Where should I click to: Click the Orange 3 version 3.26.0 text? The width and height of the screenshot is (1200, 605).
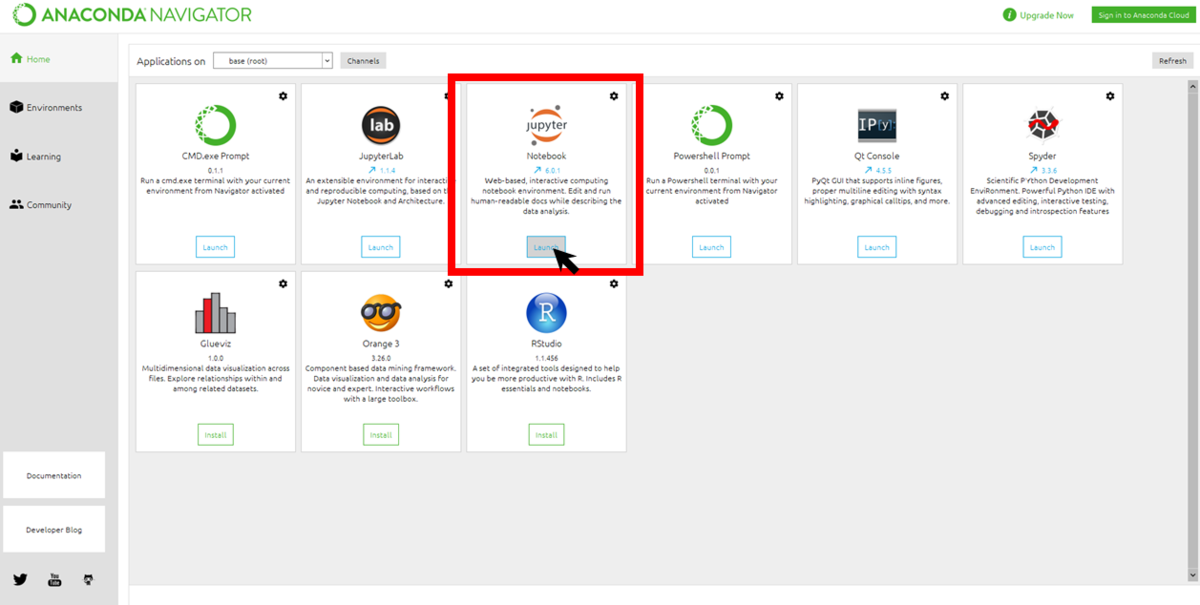[381, 359]
